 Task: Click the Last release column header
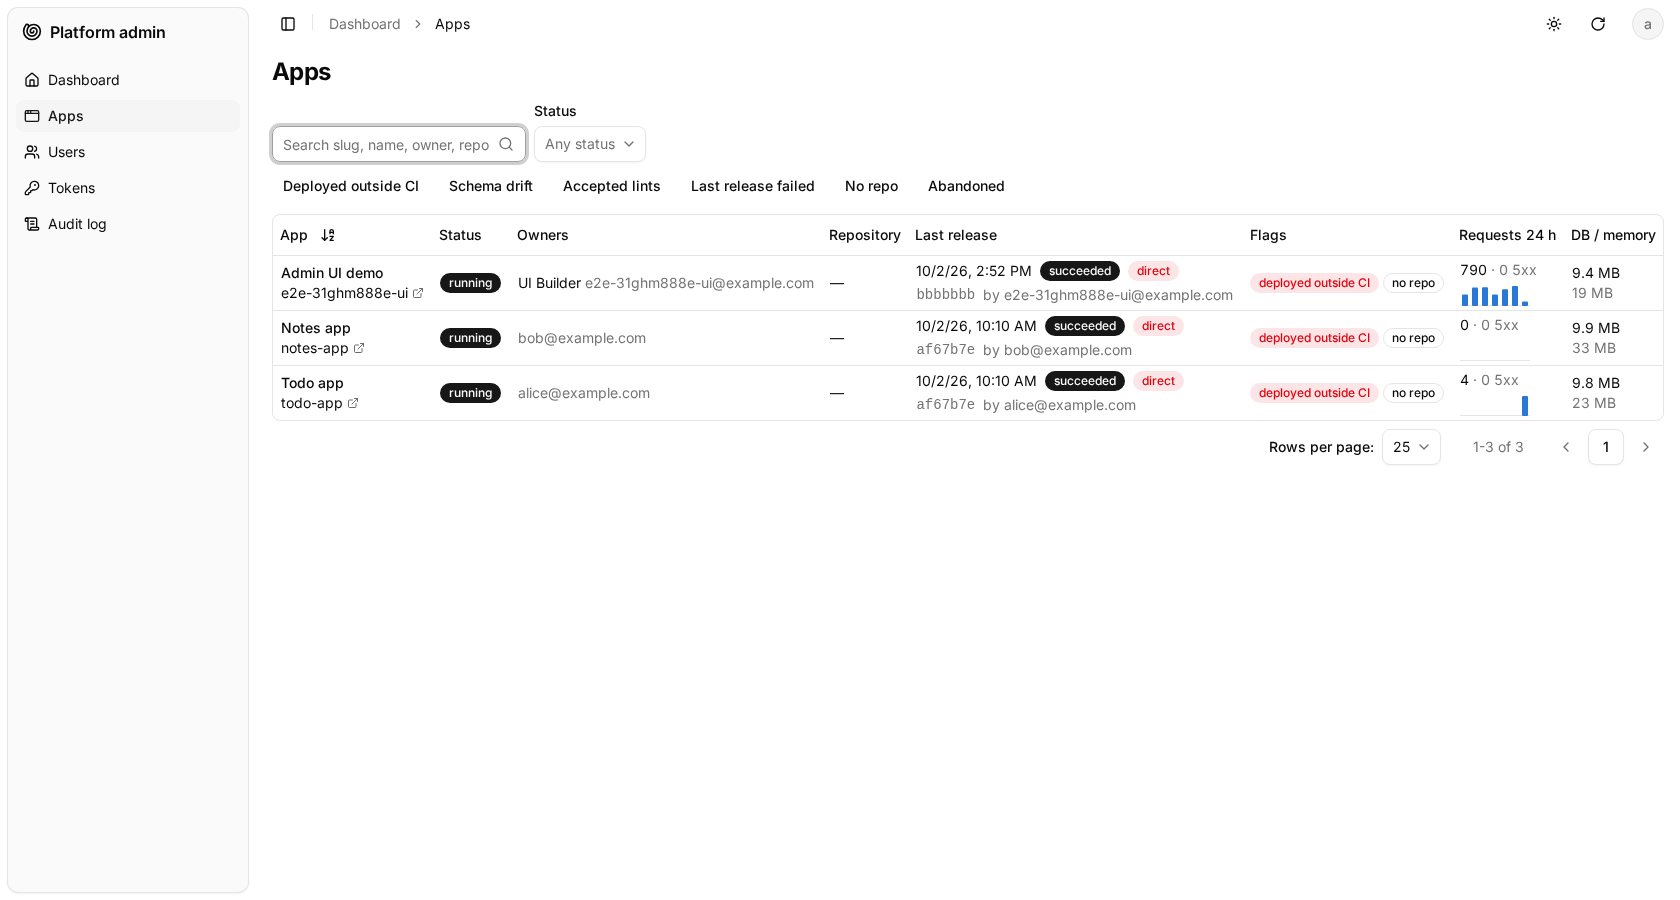pyautogui.click(x=956, y=235)
